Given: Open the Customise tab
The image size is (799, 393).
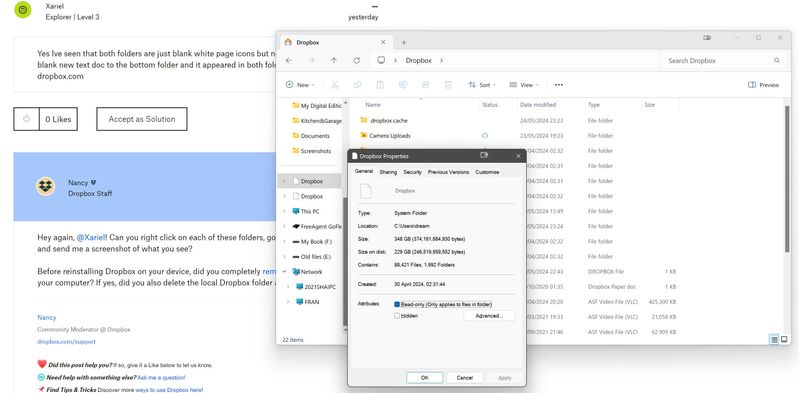Looking at the screenshot, I should [487, 172].
